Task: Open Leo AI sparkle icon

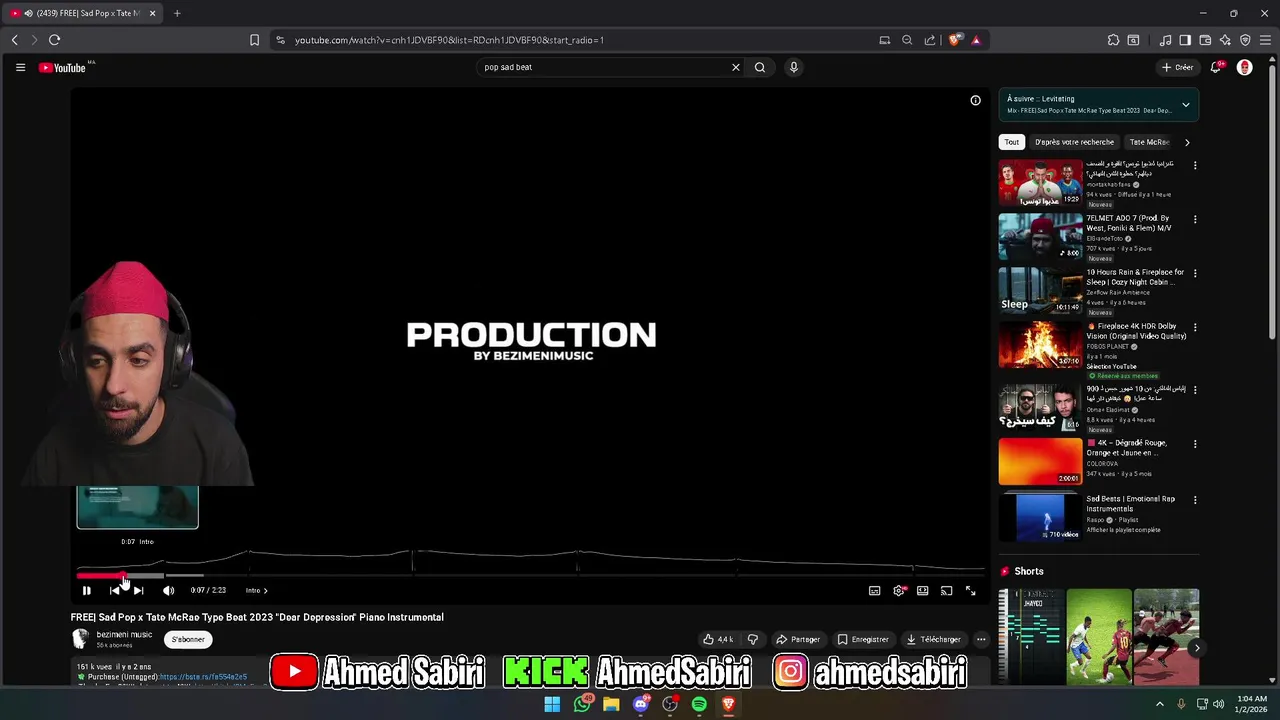Action: tap(1225, 40)
